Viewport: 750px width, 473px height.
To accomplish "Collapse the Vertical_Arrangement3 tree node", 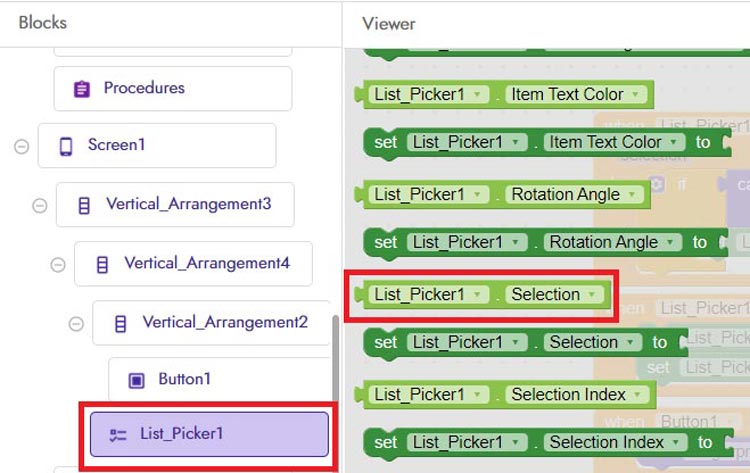I will click(x=40, y=205).
